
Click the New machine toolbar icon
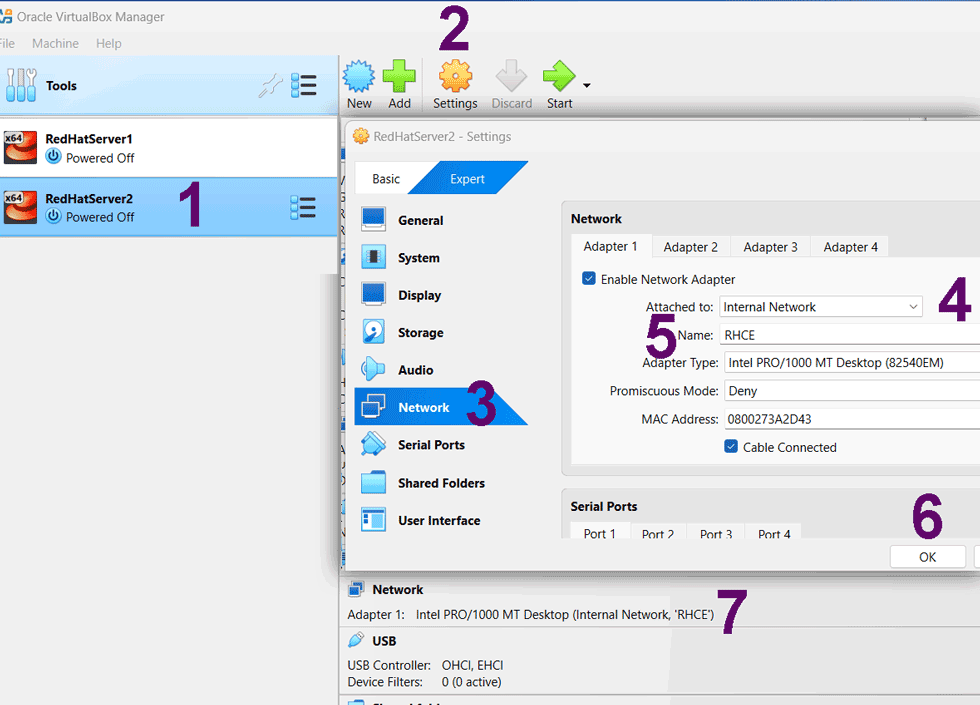click(359, 77)
